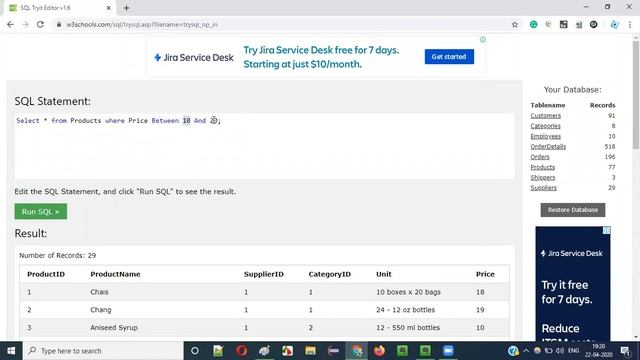Open the Shippers table link
Viewport: 640px width, 360px height.
(x=543, y=178)
